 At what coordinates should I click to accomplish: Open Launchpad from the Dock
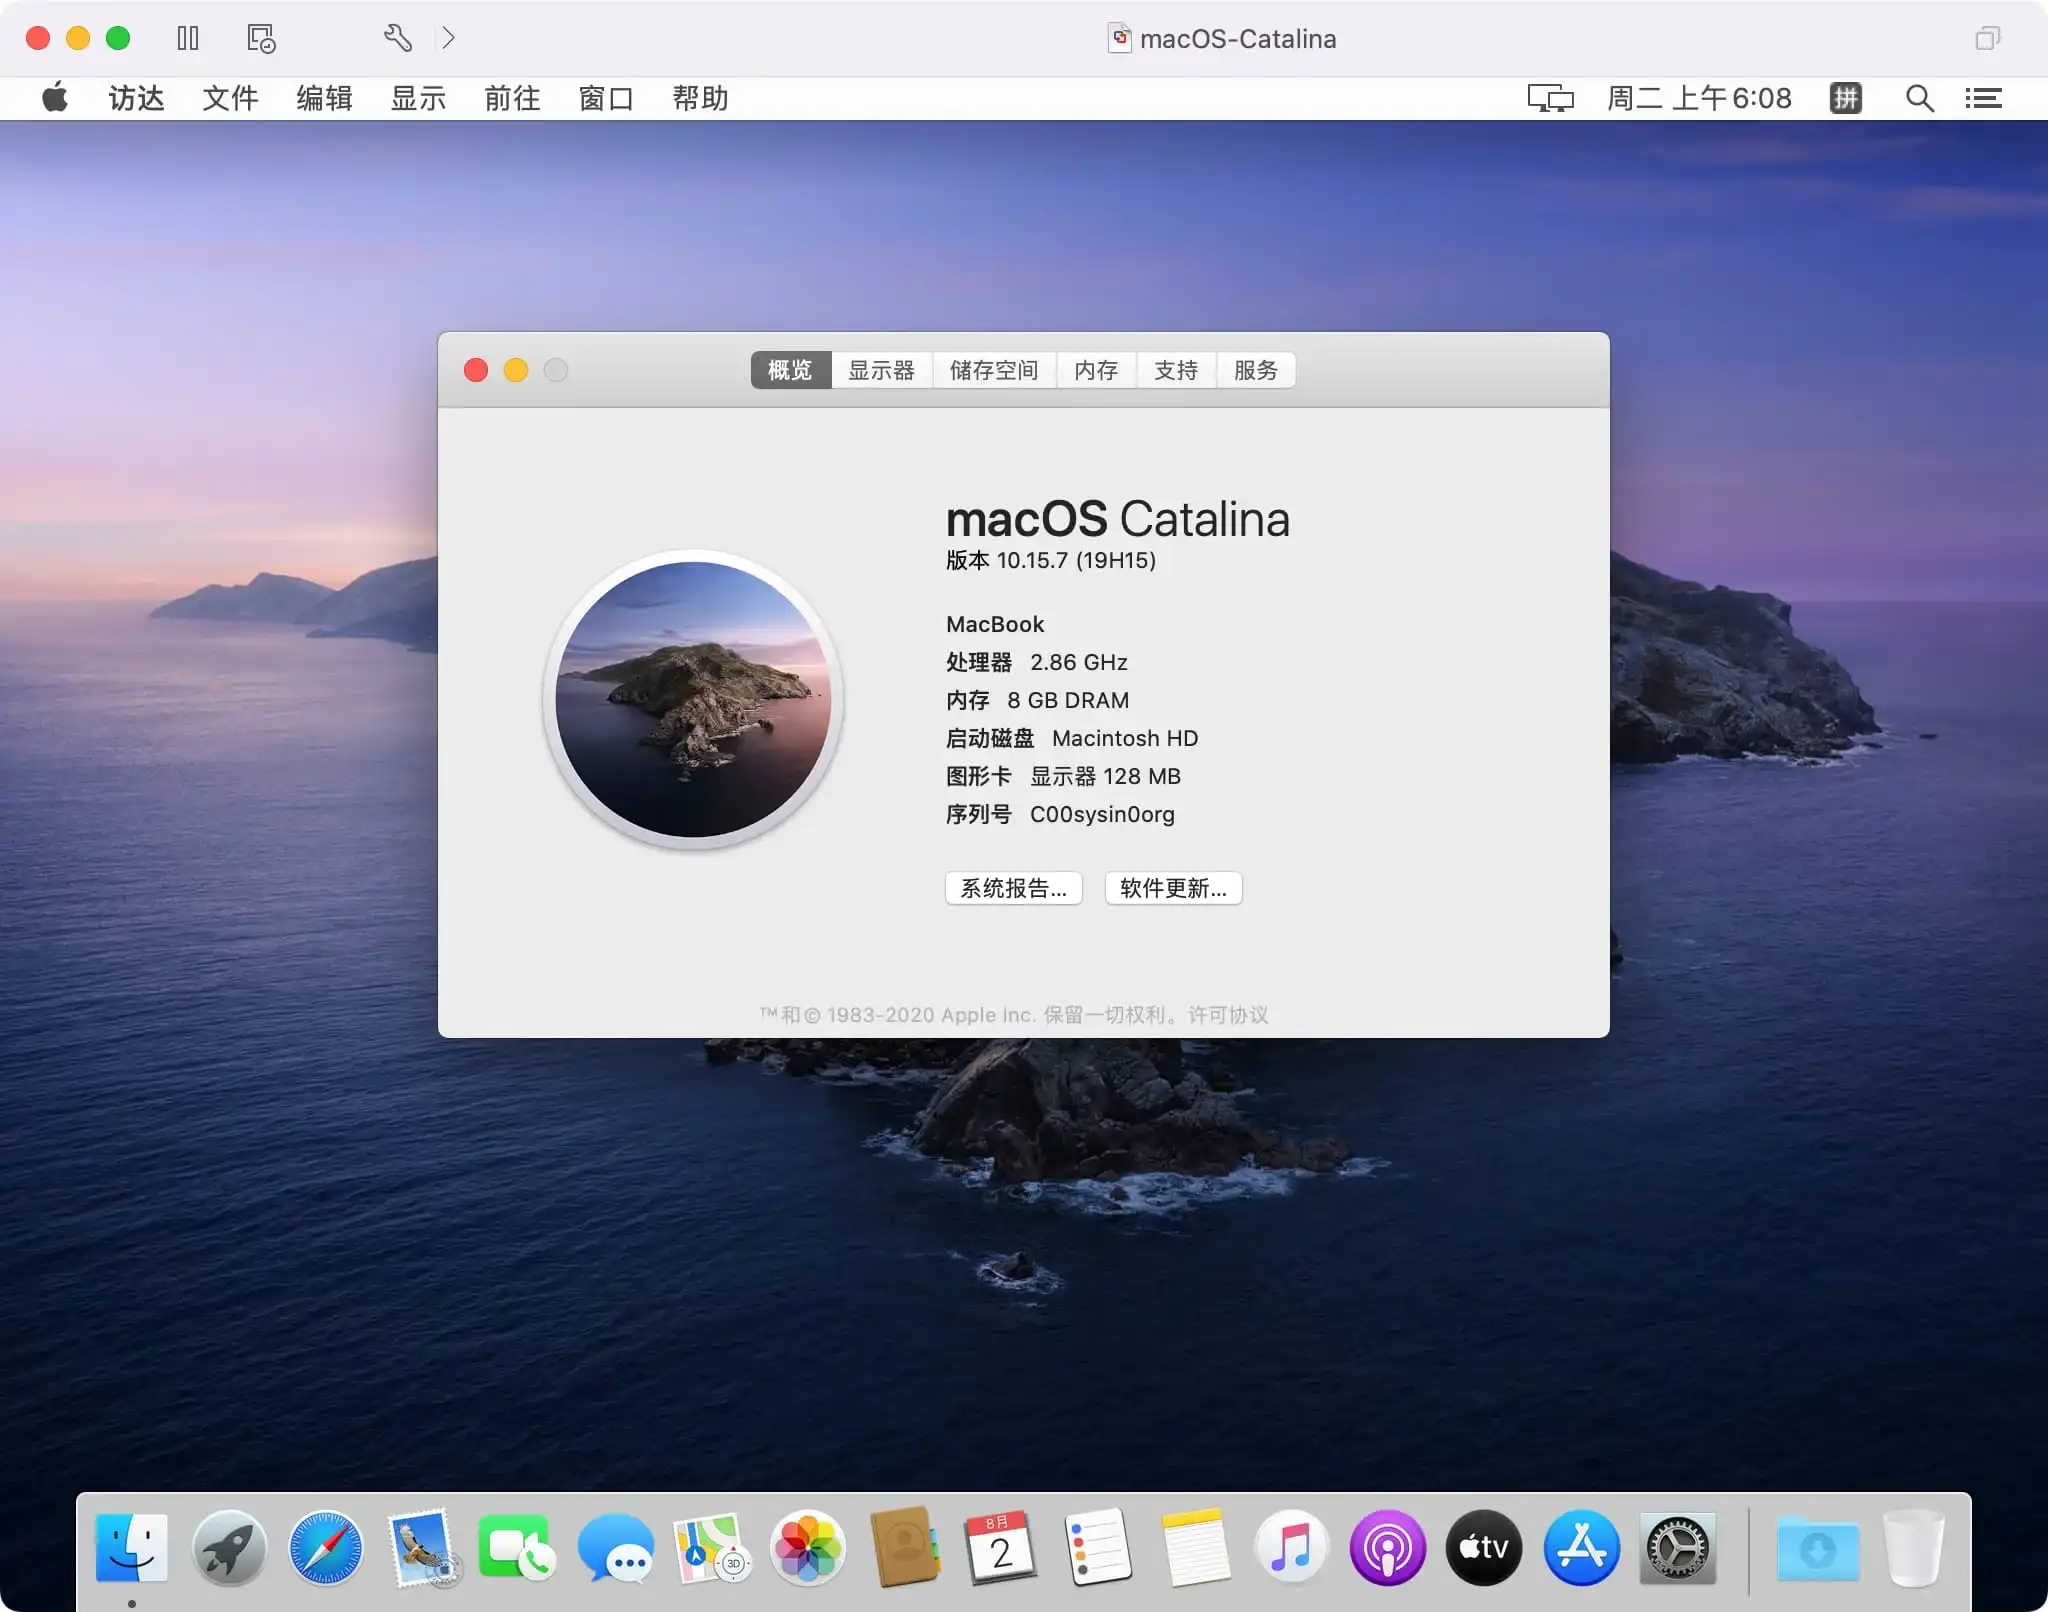click(x=229, y=1548)
